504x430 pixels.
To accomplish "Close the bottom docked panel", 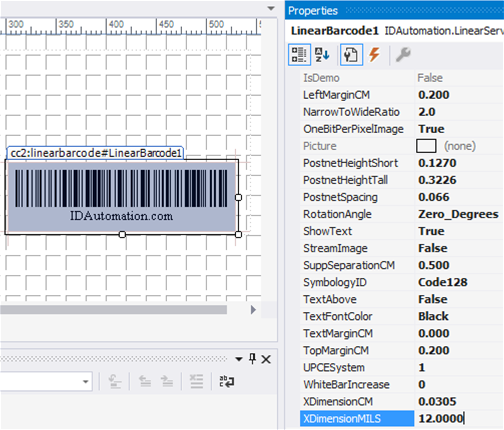I will click(x=266, y=359).
